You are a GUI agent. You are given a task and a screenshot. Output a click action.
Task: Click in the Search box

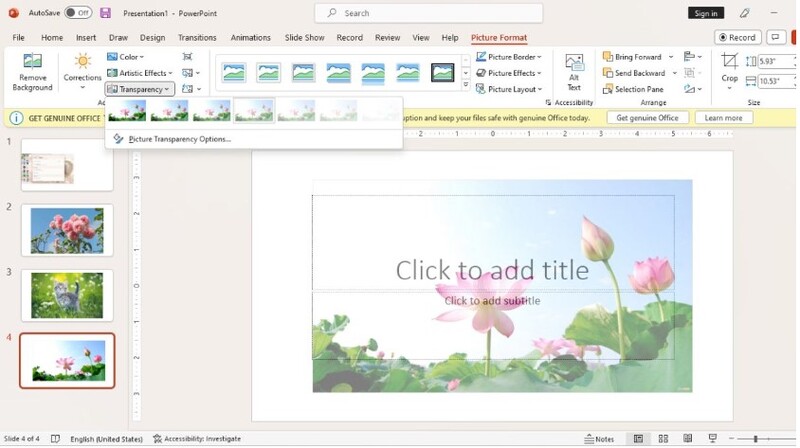coord(429,13)
